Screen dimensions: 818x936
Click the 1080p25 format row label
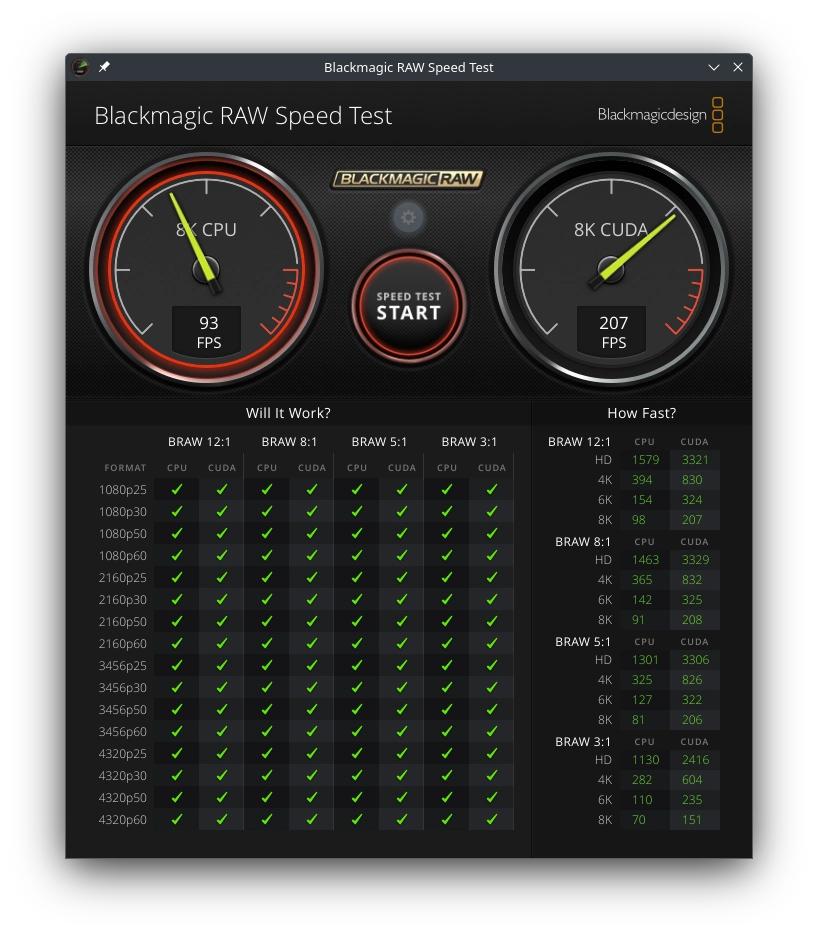(122, 489)
